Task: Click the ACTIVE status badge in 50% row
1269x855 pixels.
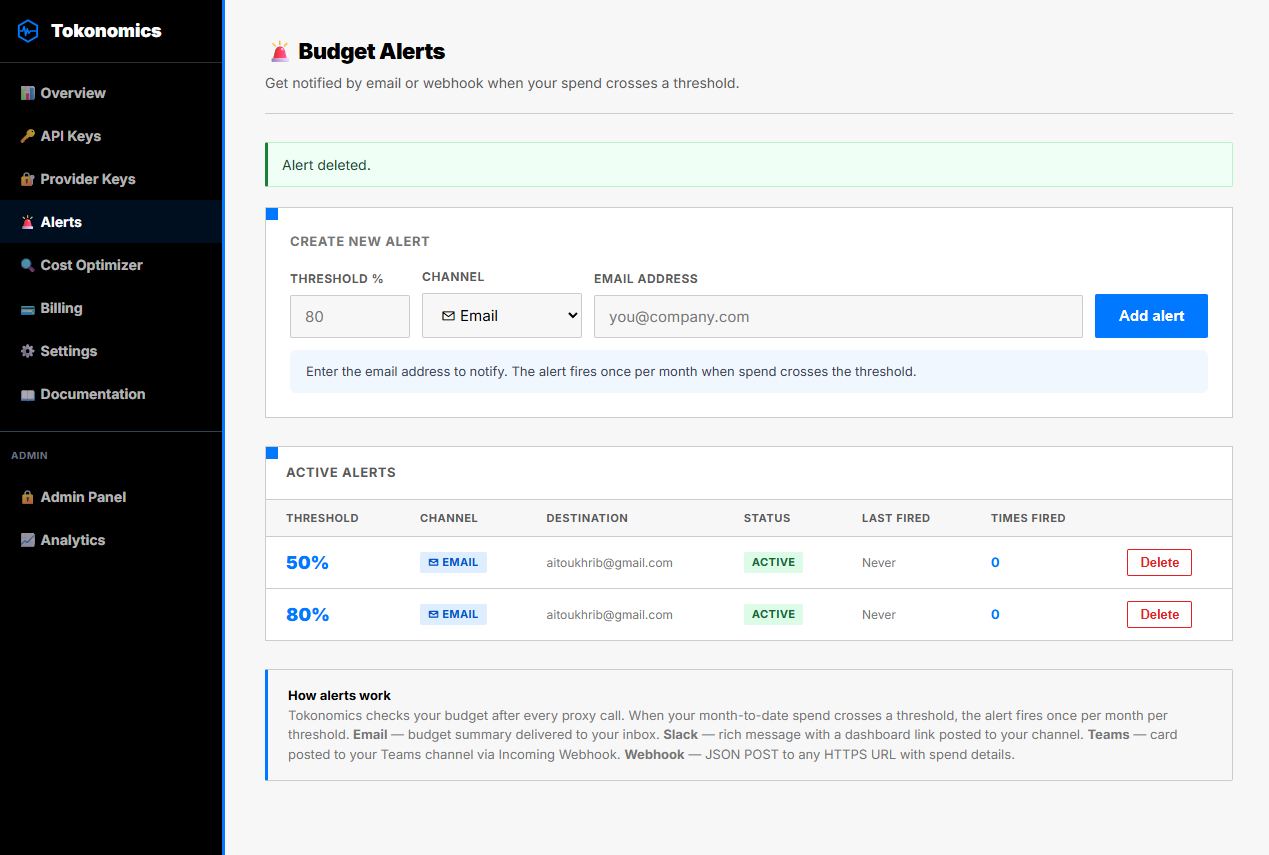Action: (773, 562)
